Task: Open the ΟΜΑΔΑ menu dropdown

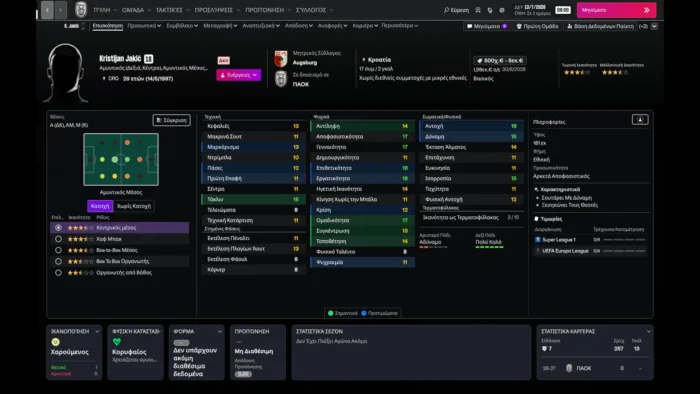Action: (x=136, y=10)
